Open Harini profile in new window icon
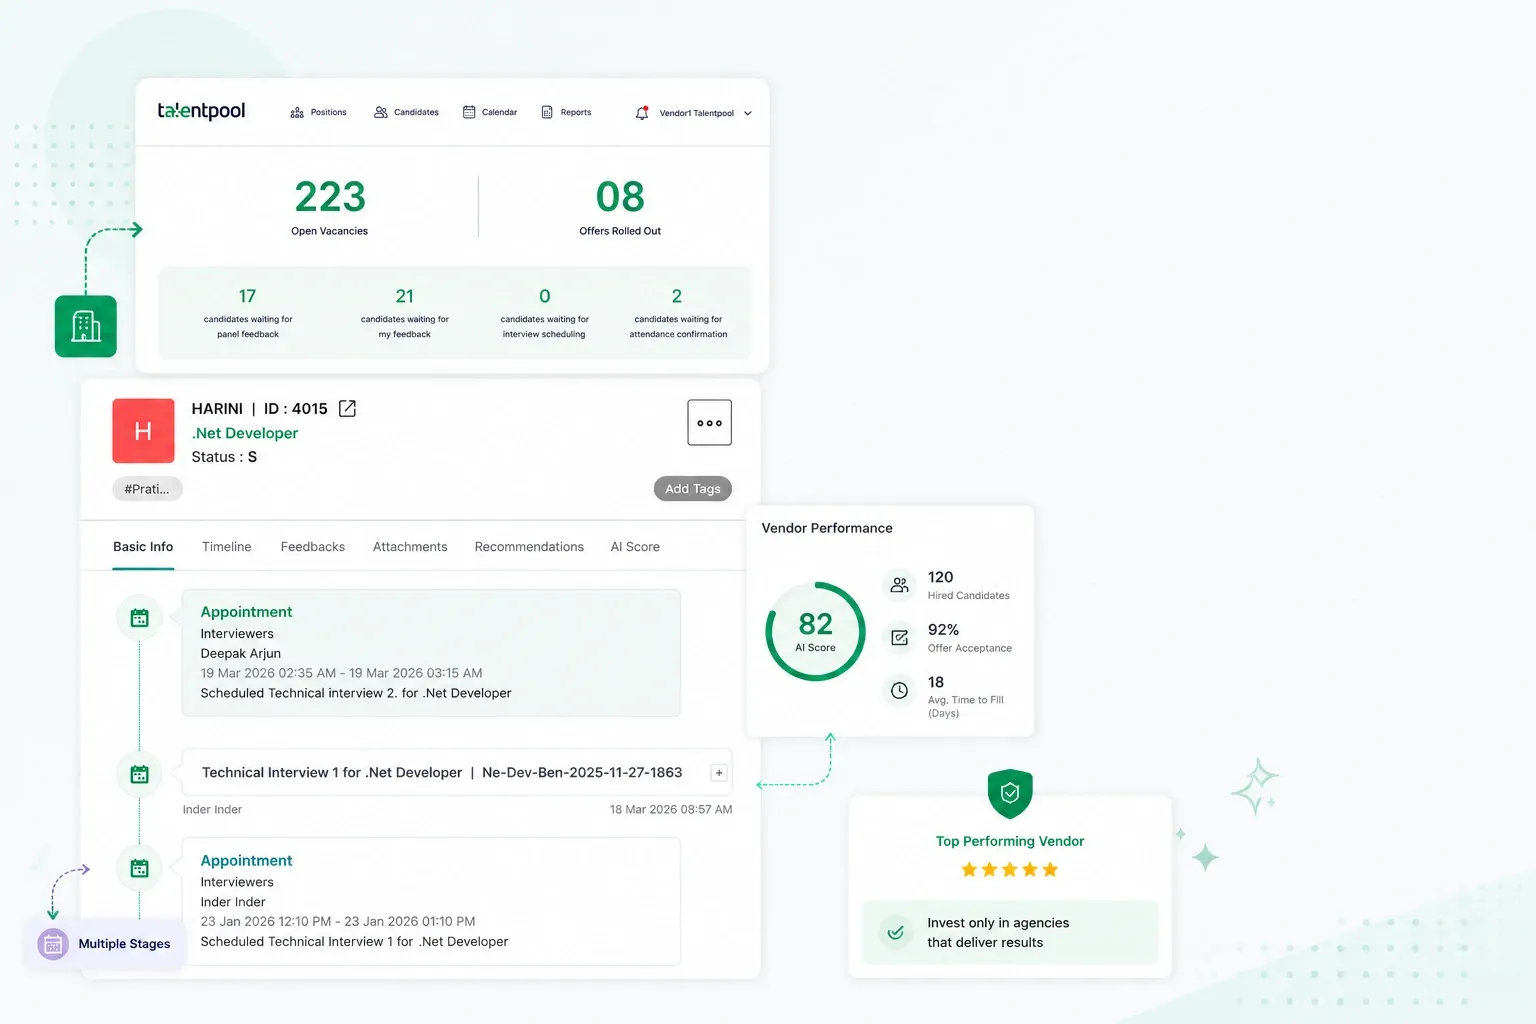The height and width of the screenshot is (1024, 1536). pos(347,409)
